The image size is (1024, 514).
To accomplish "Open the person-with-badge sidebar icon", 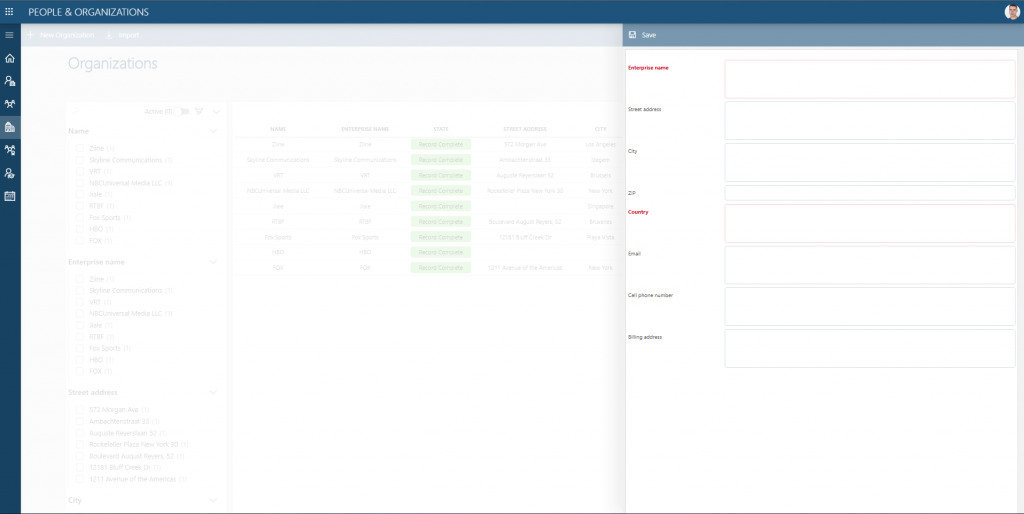I will (10, 81).
